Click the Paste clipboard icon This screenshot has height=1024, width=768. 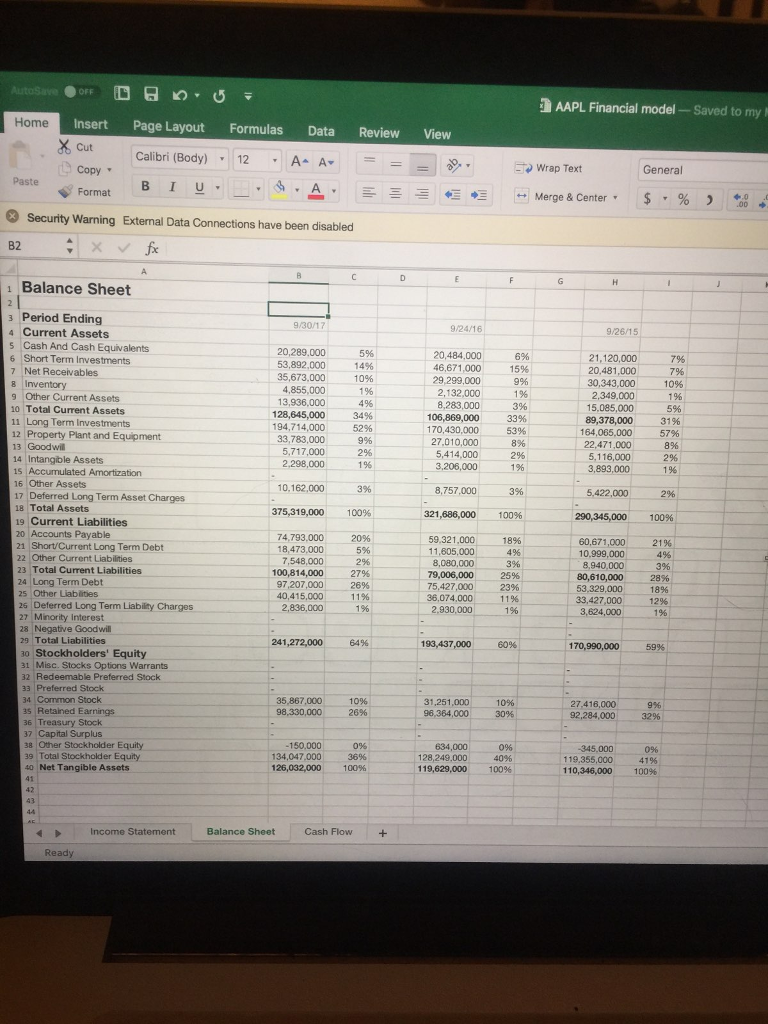(x=23, y=155)
